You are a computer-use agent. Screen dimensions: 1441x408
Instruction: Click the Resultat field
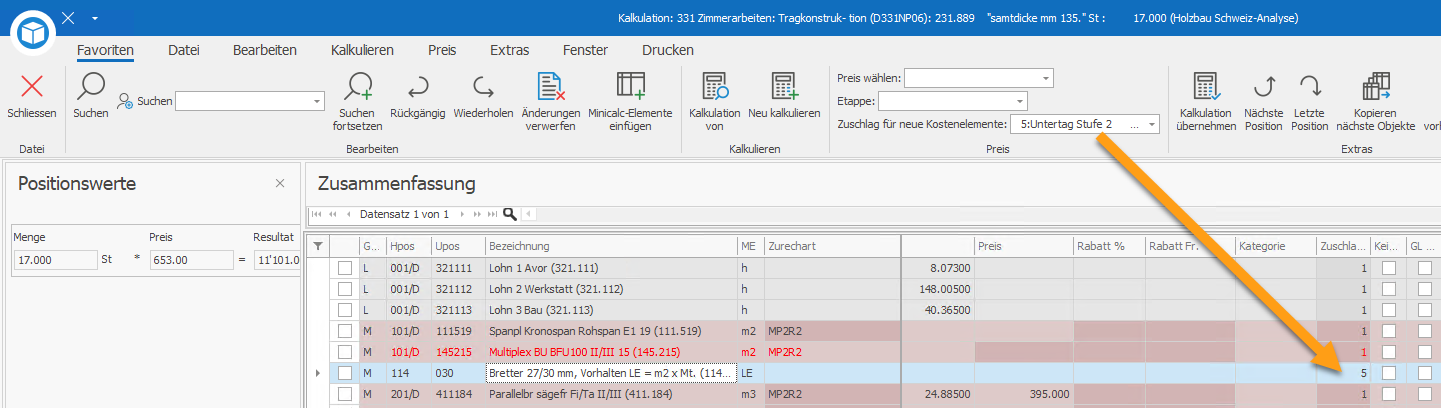(276, 260)
